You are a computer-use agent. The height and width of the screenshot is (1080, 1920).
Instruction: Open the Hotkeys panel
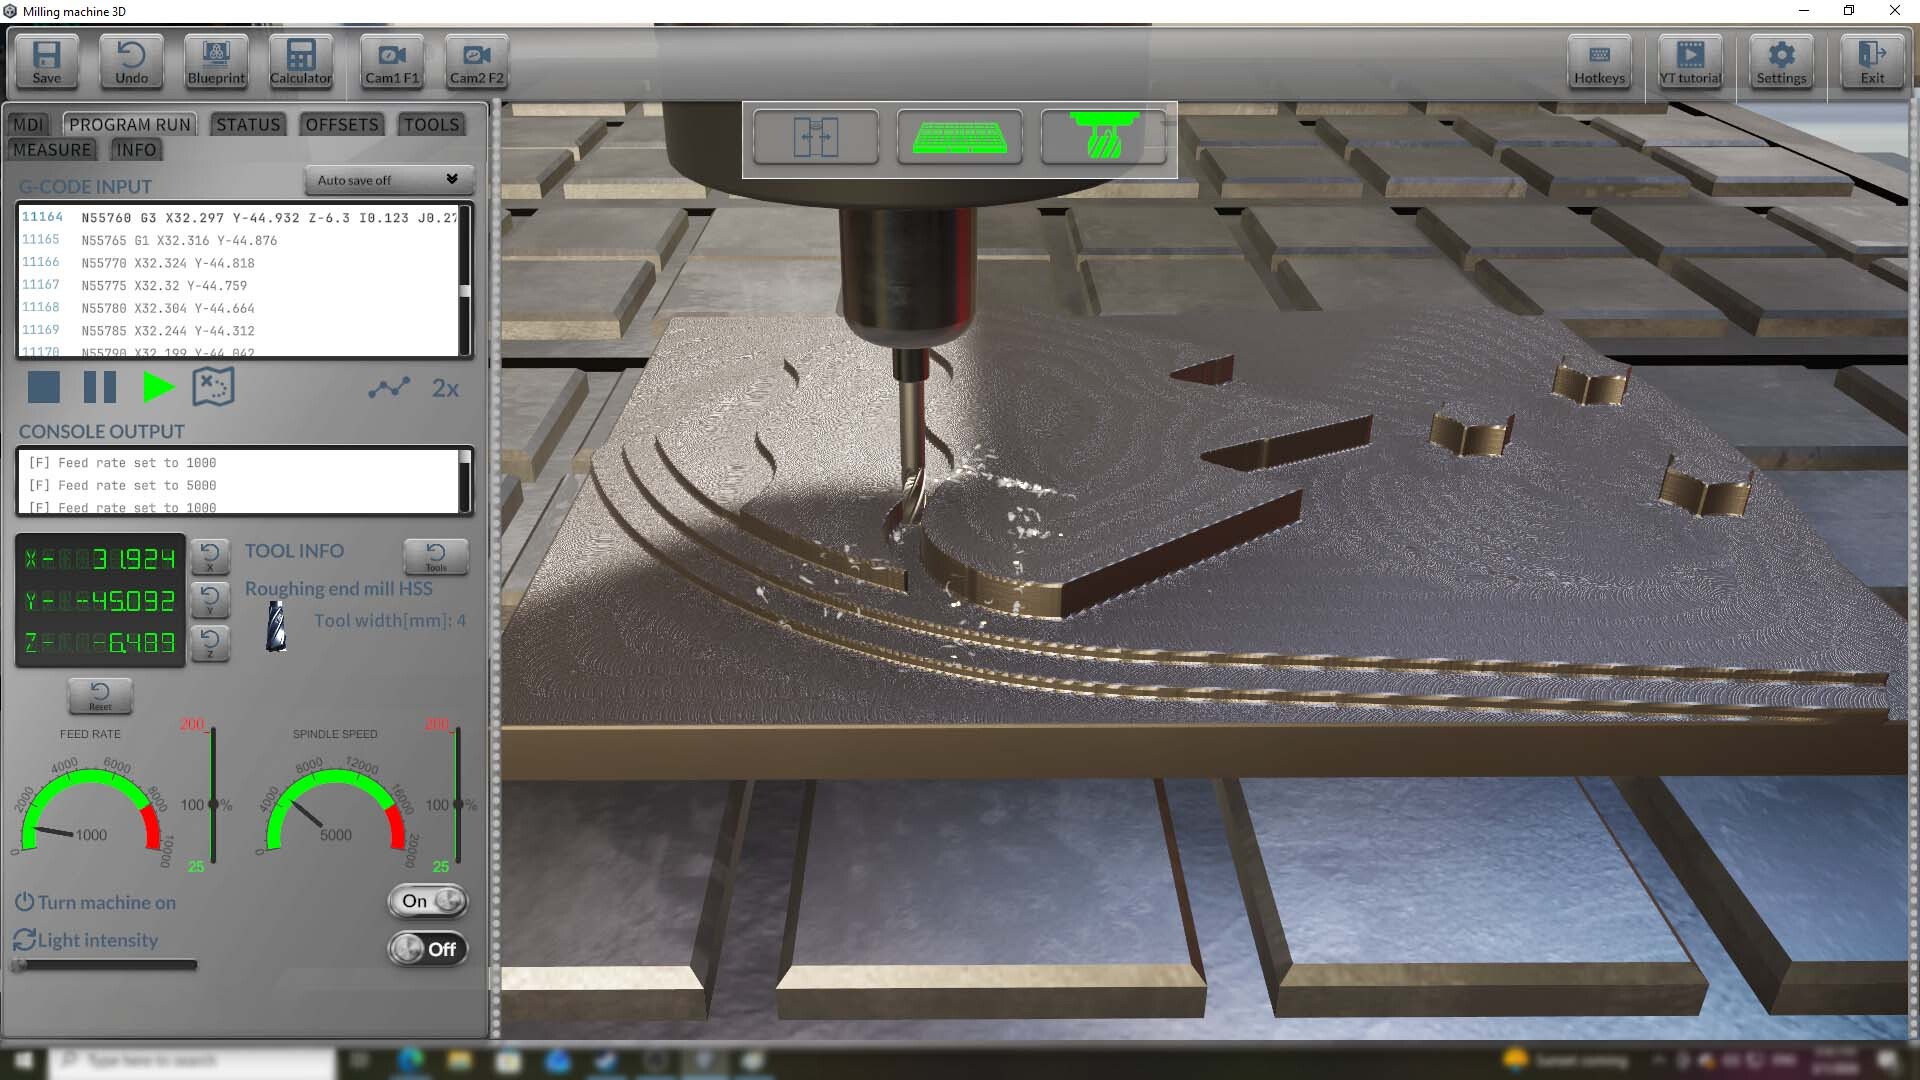pyautogui.click(x=1599, y=62)
